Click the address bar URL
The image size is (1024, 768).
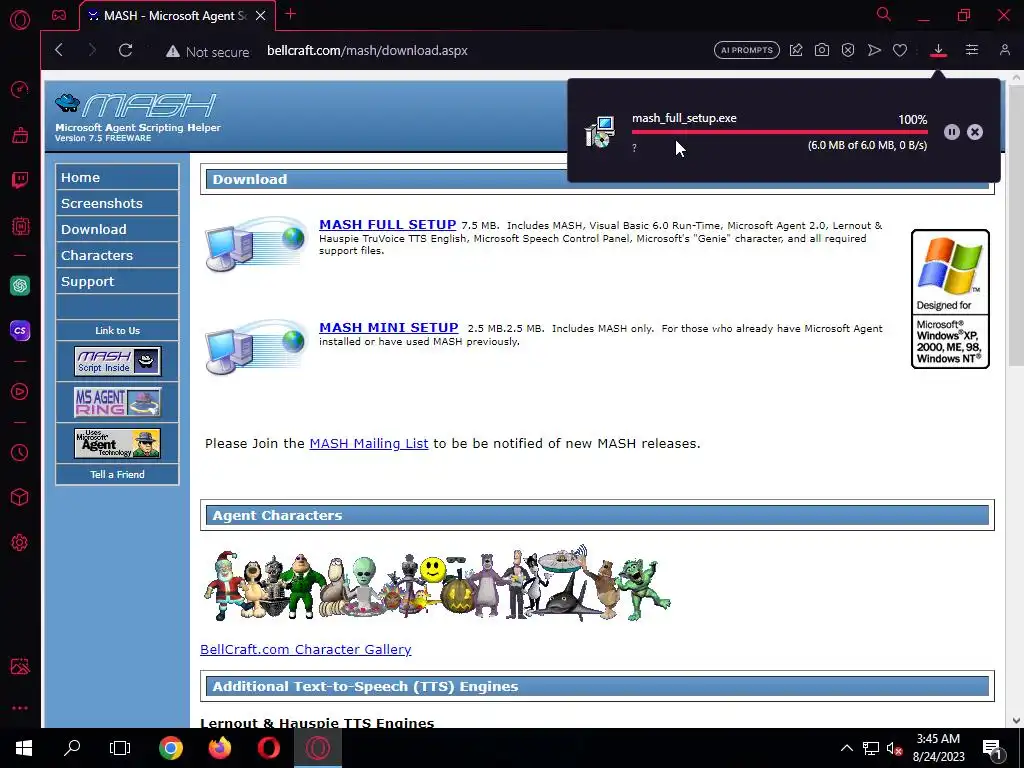(367, 50)
